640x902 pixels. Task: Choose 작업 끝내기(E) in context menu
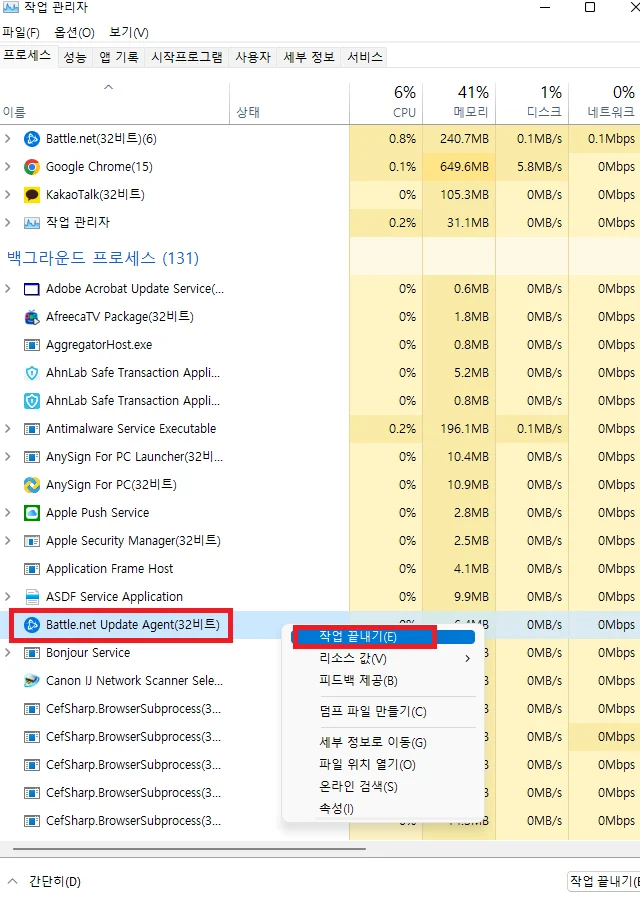click(383, 637)
